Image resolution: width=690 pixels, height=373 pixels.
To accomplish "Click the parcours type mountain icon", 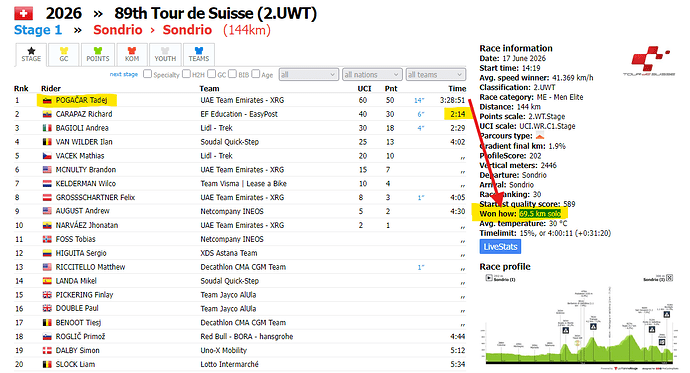I will tap(540, 135).
